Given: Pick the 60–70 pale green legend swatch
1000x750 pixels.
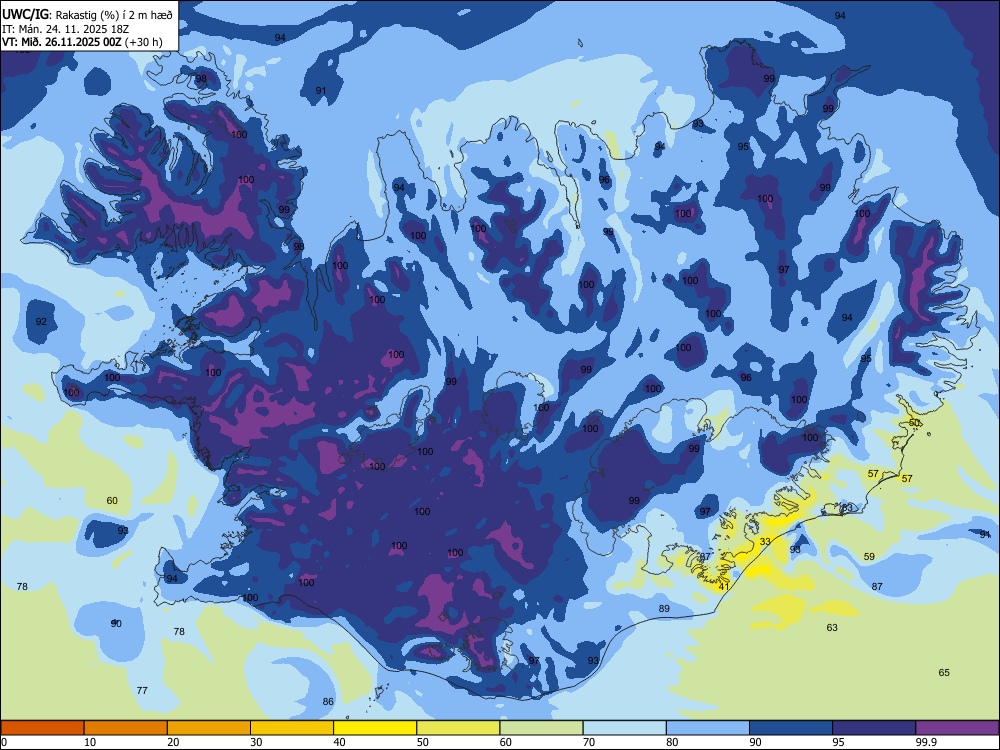Looking at the screenshot, I should coord(541,728).
